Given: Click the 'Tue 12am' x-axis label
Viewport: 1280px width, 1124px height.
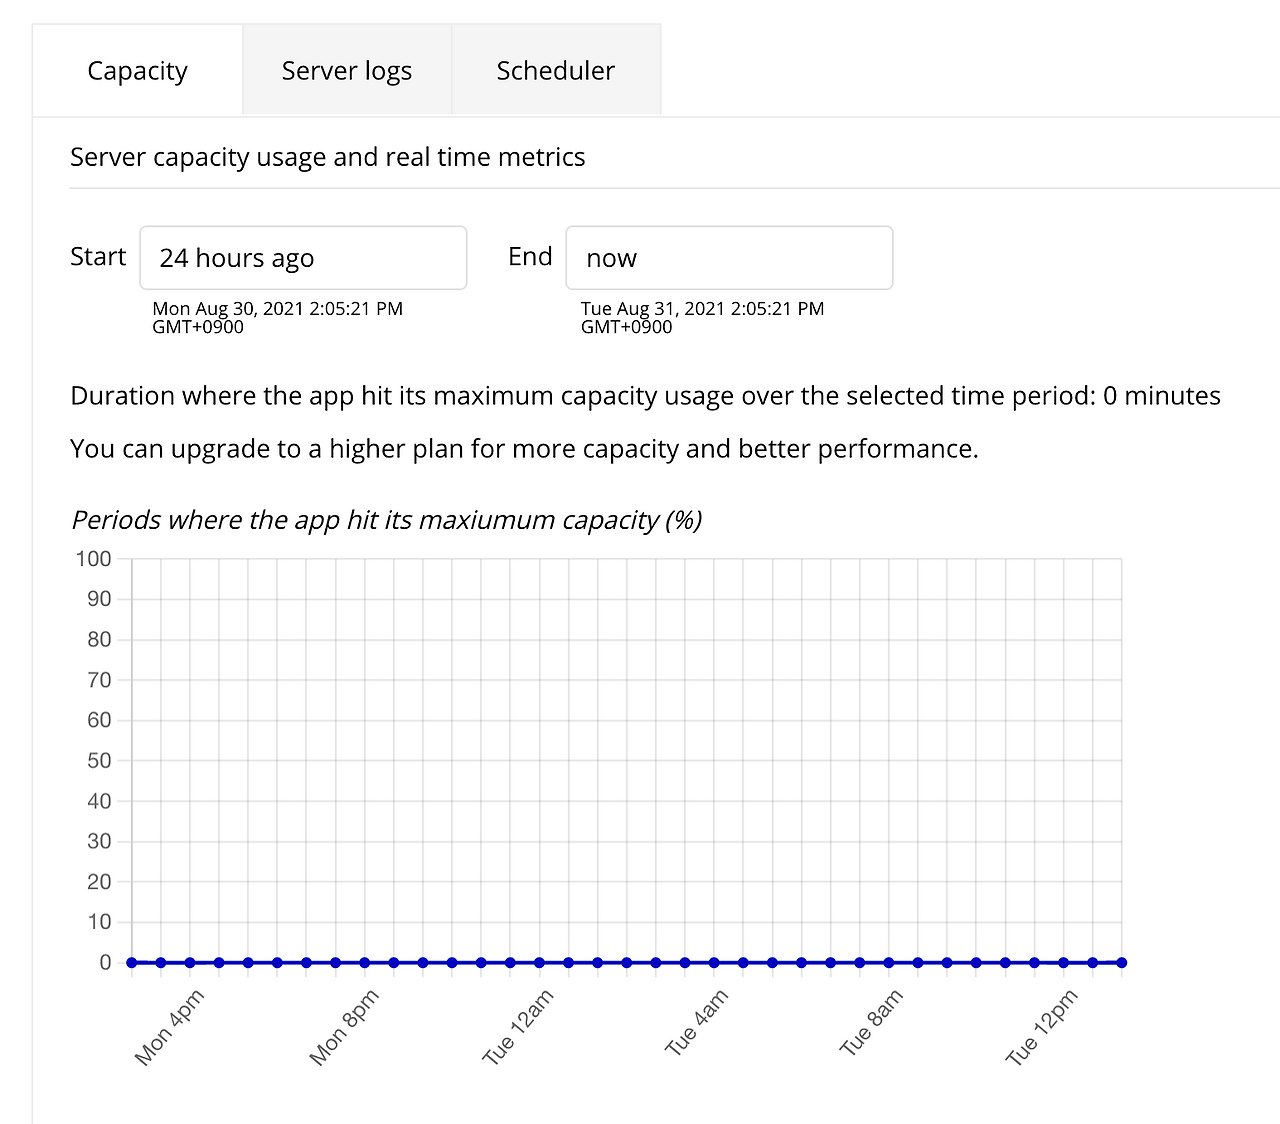Looking at the screenshot, I should pyautogui.click(x=517, y=1027).
